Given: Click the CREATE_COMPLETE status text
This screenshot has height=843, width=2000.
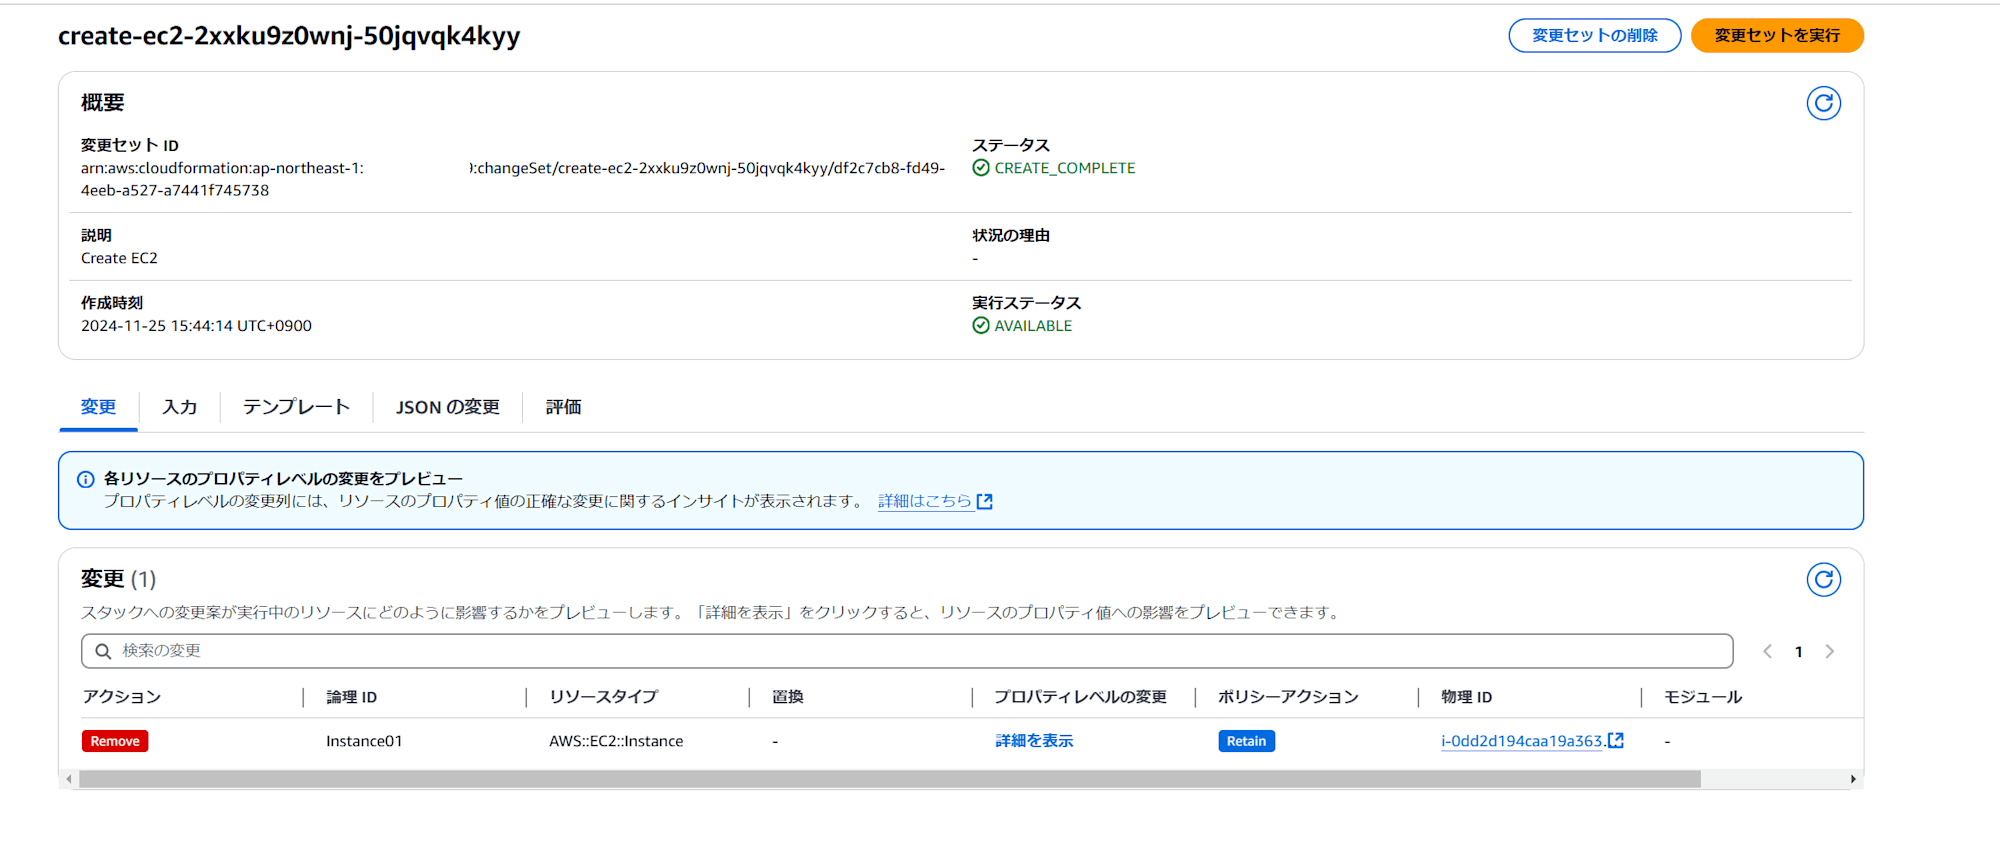Looking at the screenshot, I should [x=1065, y=168].
